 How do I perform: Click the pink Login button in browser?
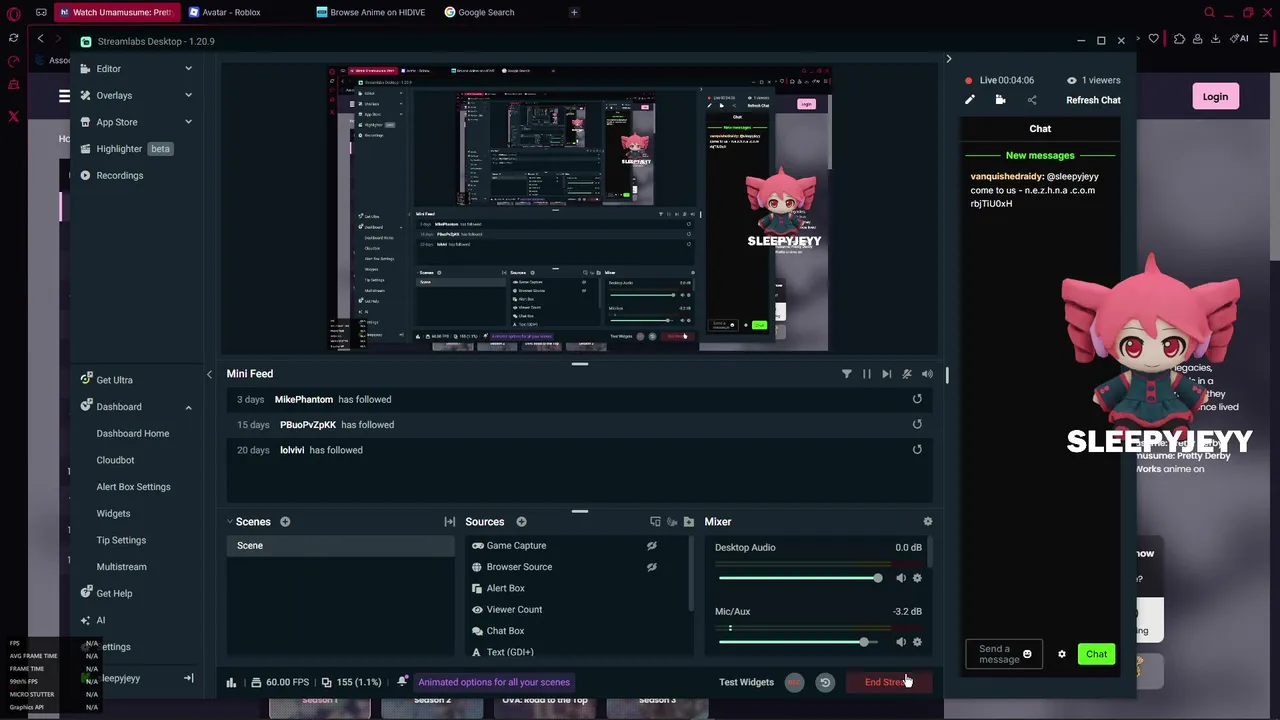coord(1215,97)
